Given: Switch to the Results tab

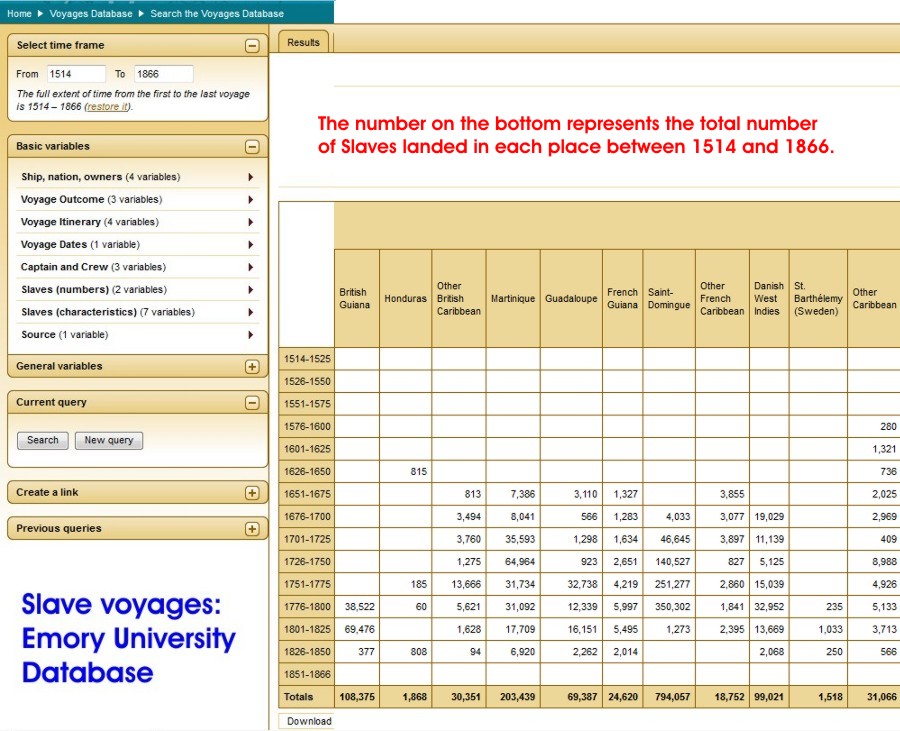Looking at the screenshot, I should pyautogui.click(x=304, y=42).
